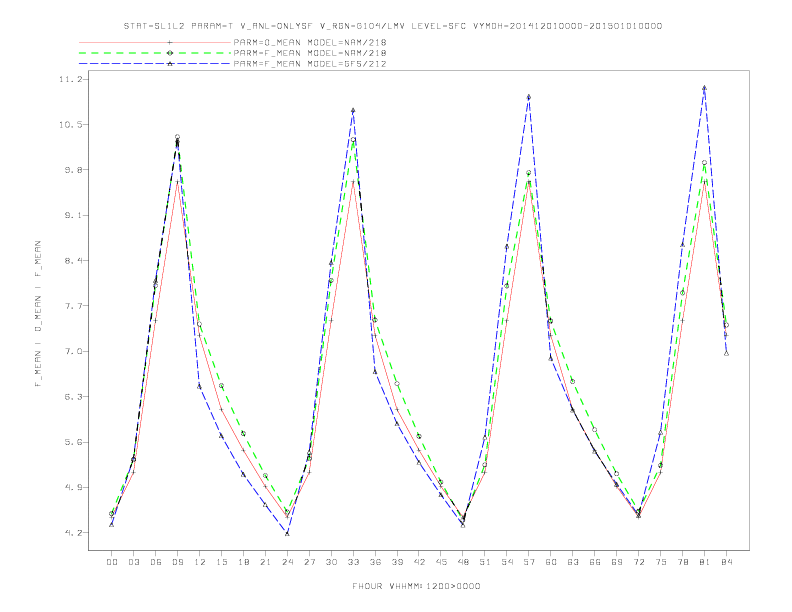The image size is (792, 612).
Task: Click x-axis hour label 24
Action: coord(287,562)
